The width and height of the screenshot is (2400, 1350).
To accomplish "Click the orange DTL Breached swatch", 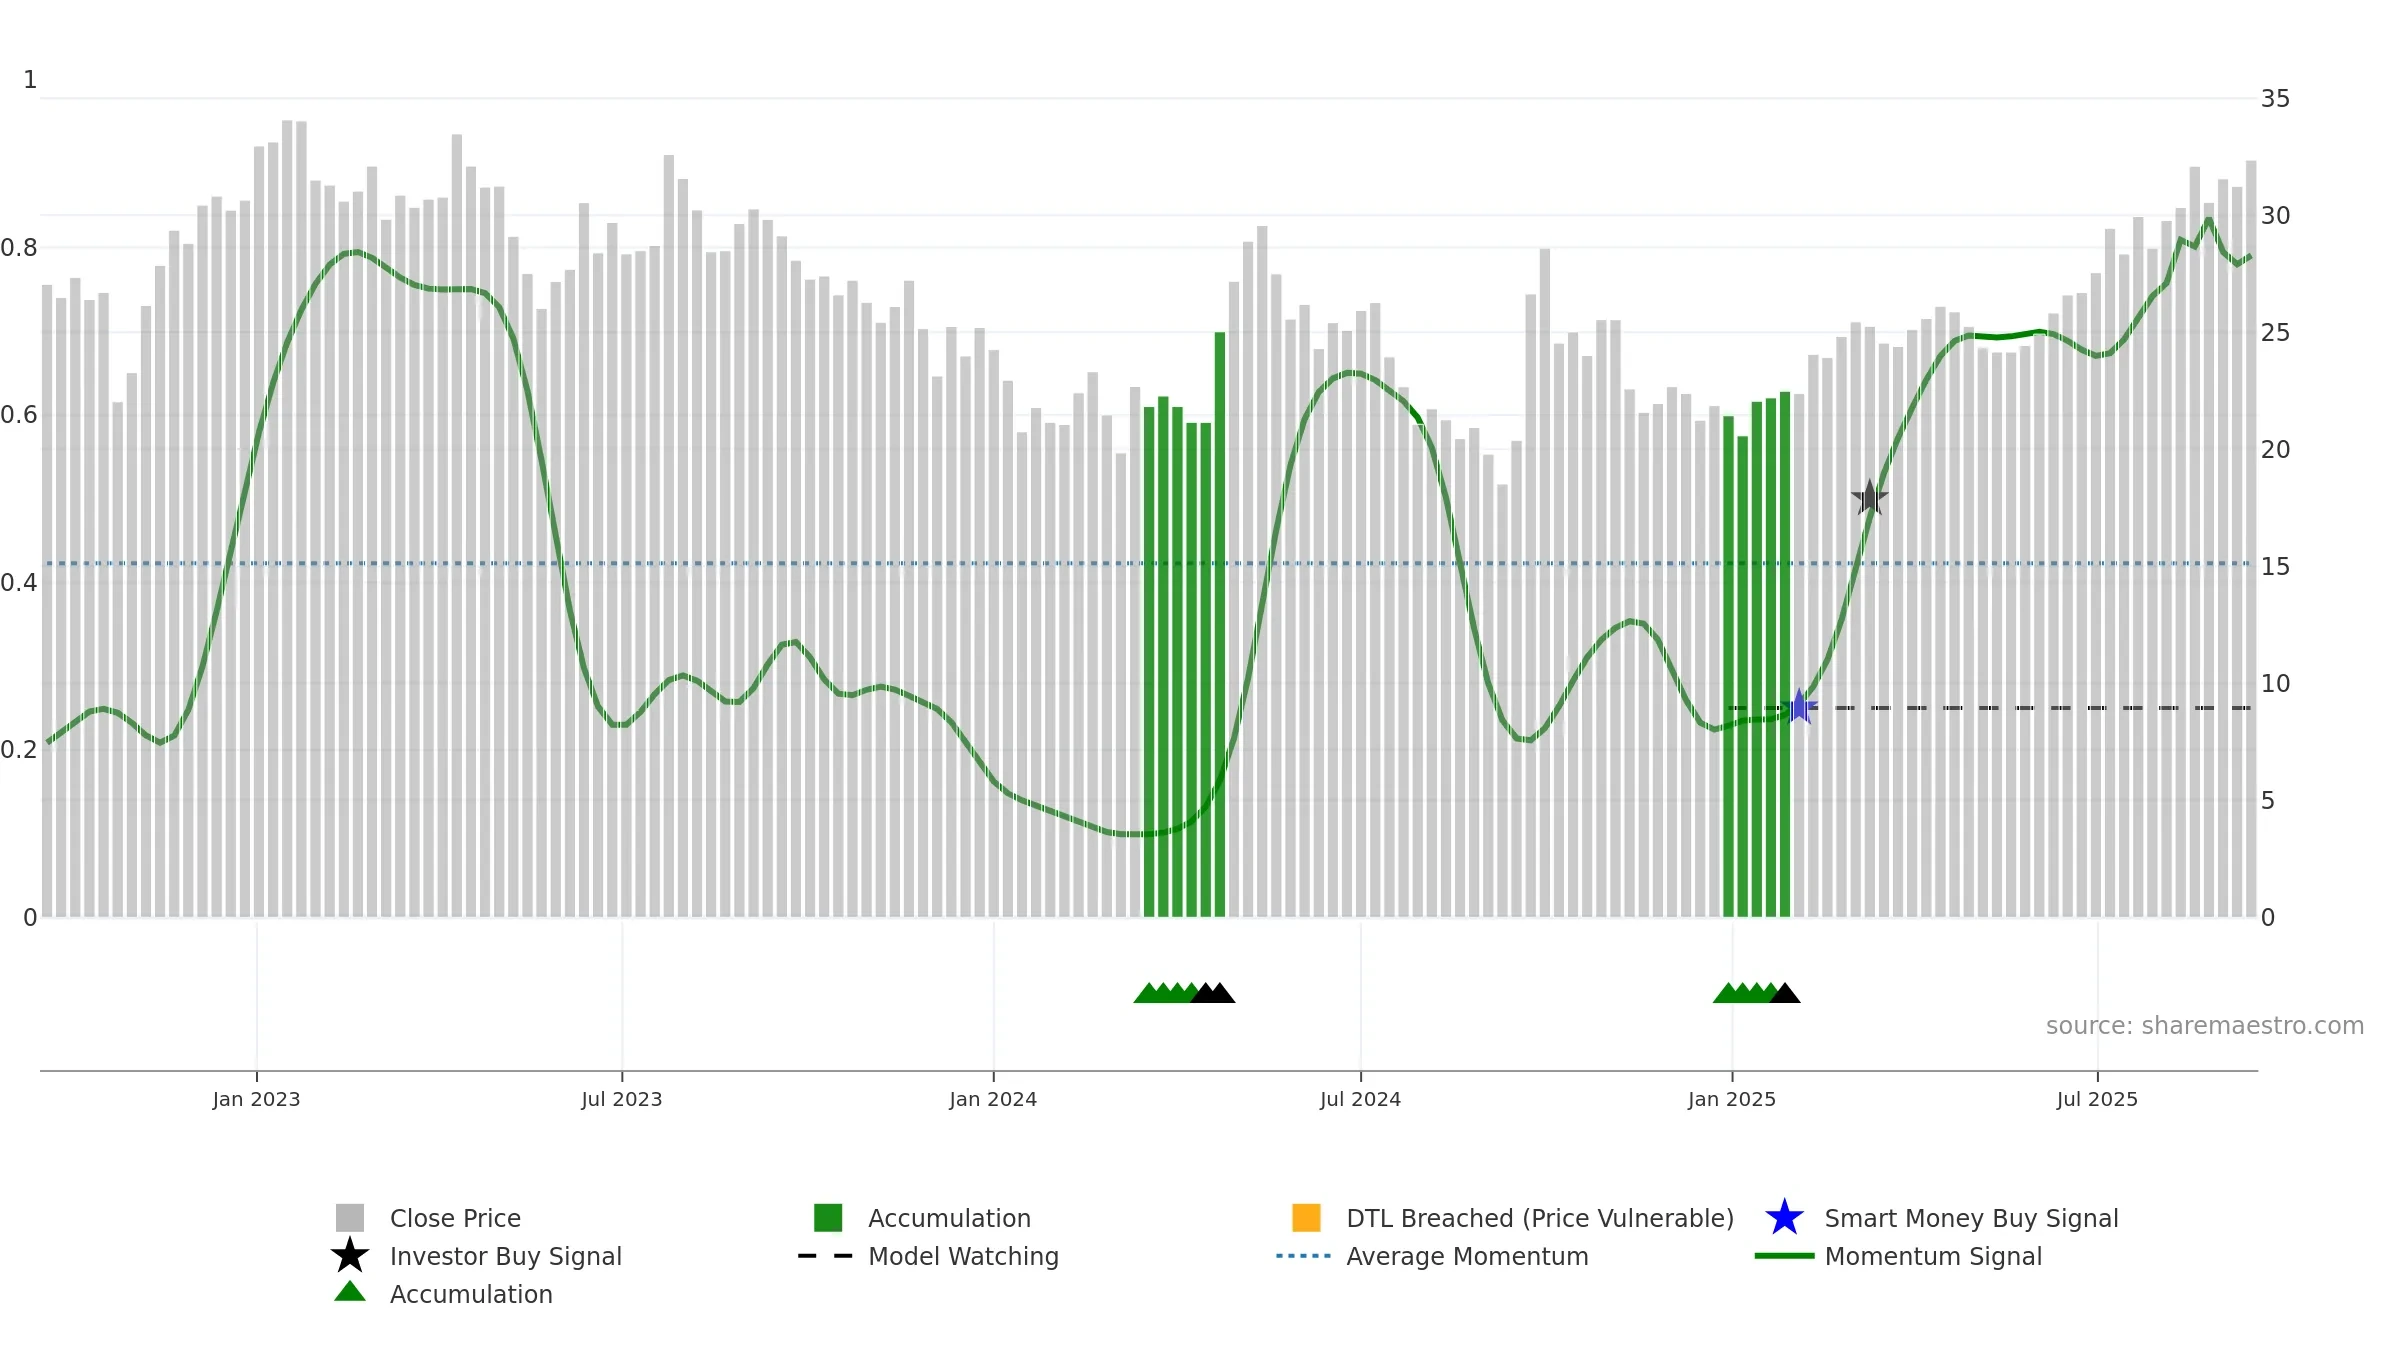I will point(1306,1218).
